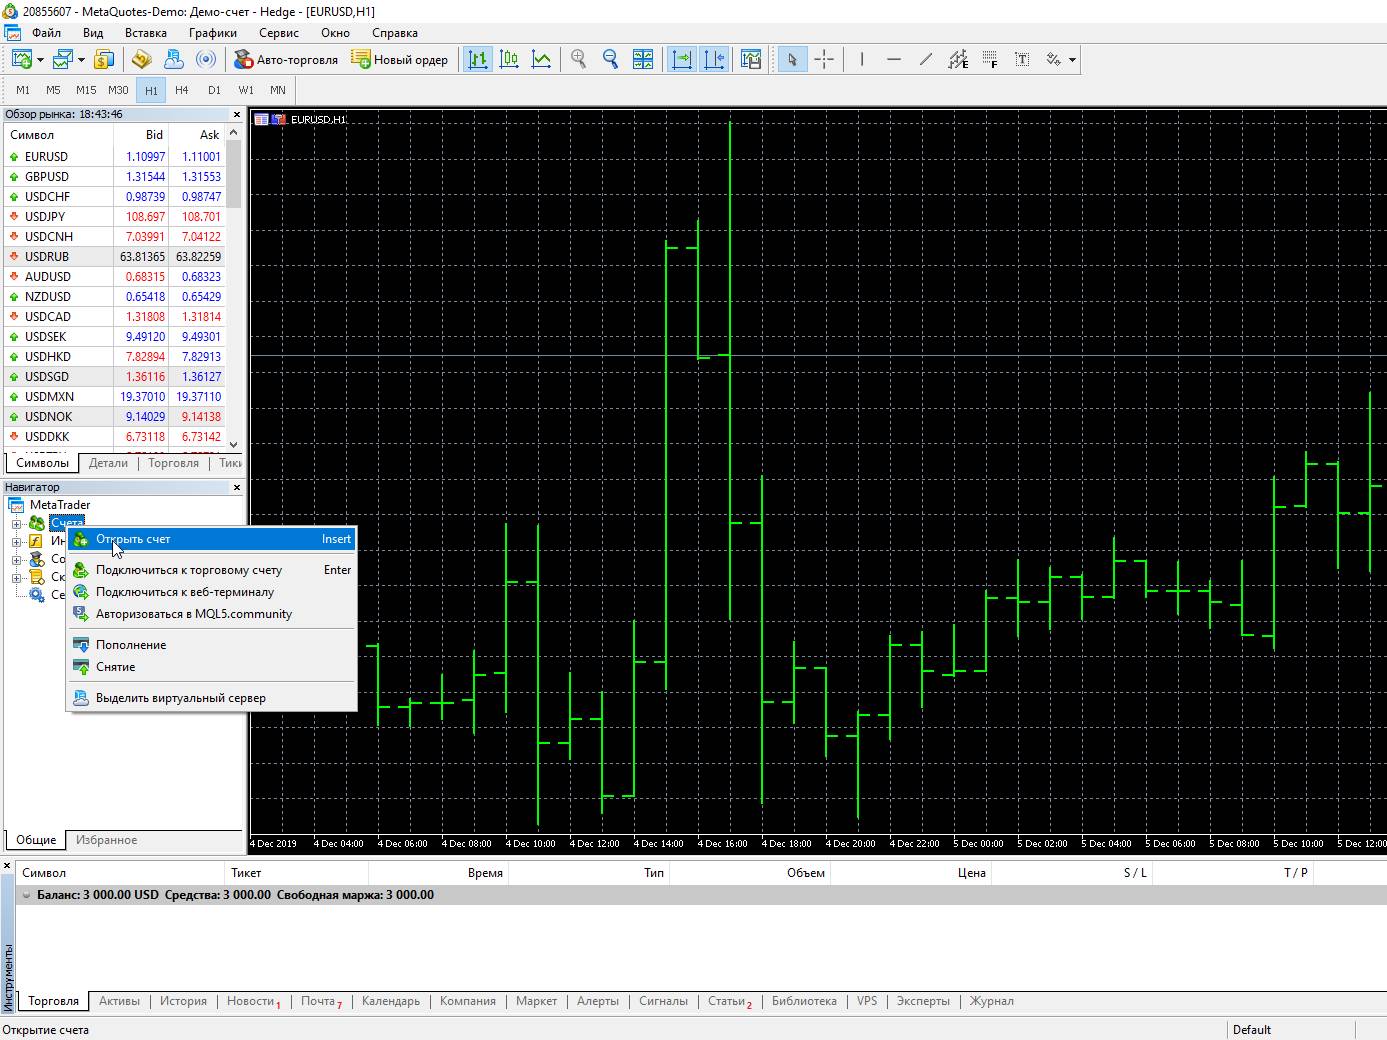Viewport: 1387px width, 1040px height.
Task: Click the tile windows icon
Action: click(x=643, y=60)
